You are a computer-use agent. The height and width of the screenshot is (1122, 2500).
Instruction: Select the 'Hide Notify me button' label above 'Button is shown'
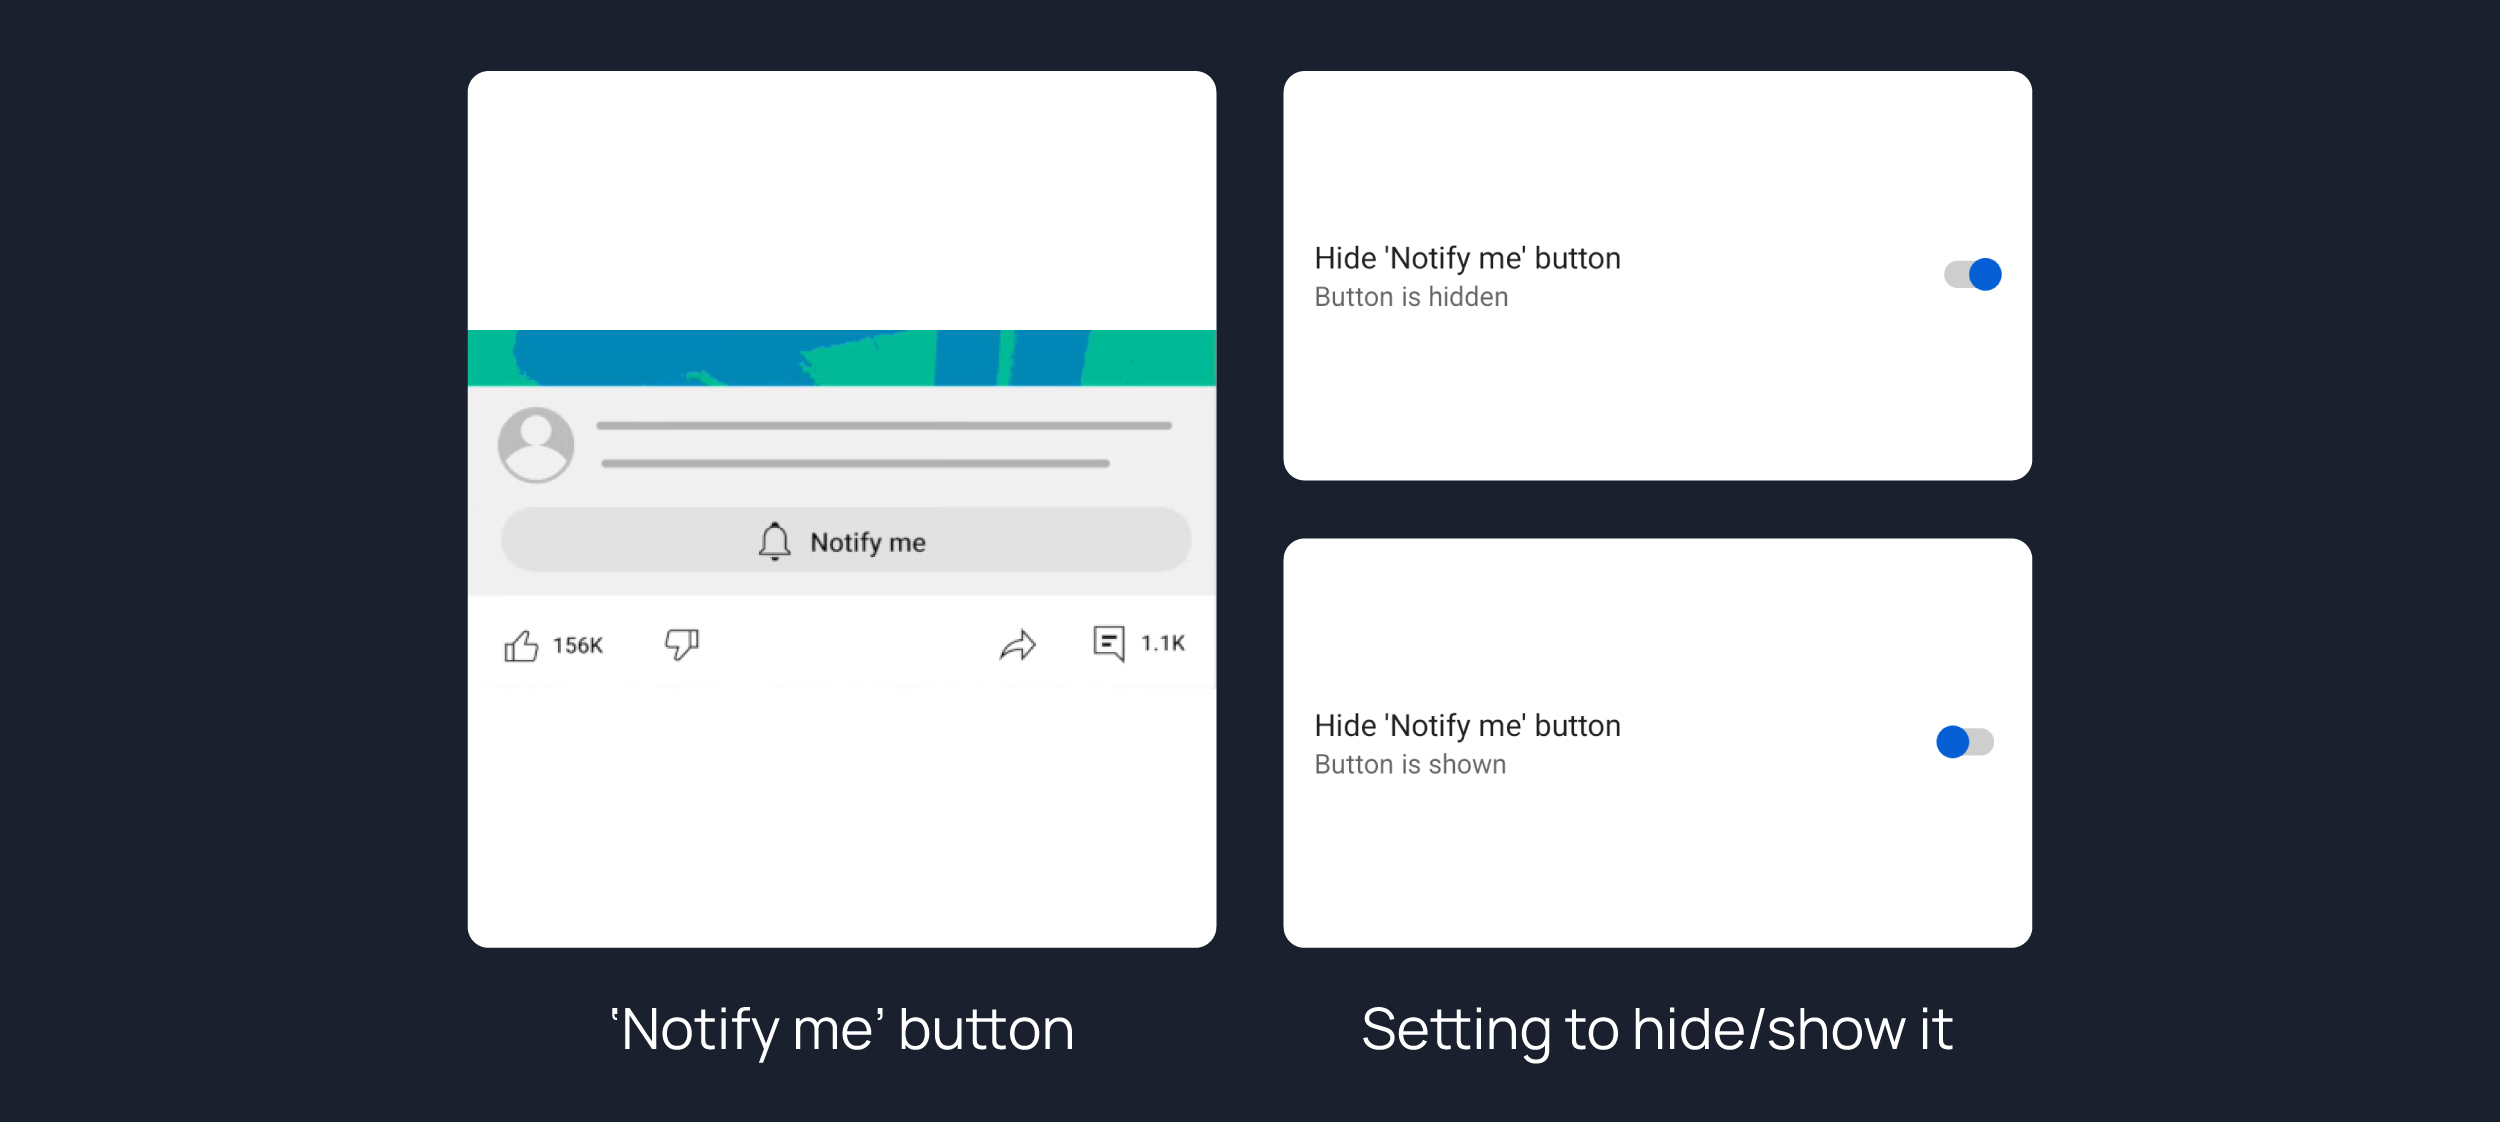coord(1467,725)
